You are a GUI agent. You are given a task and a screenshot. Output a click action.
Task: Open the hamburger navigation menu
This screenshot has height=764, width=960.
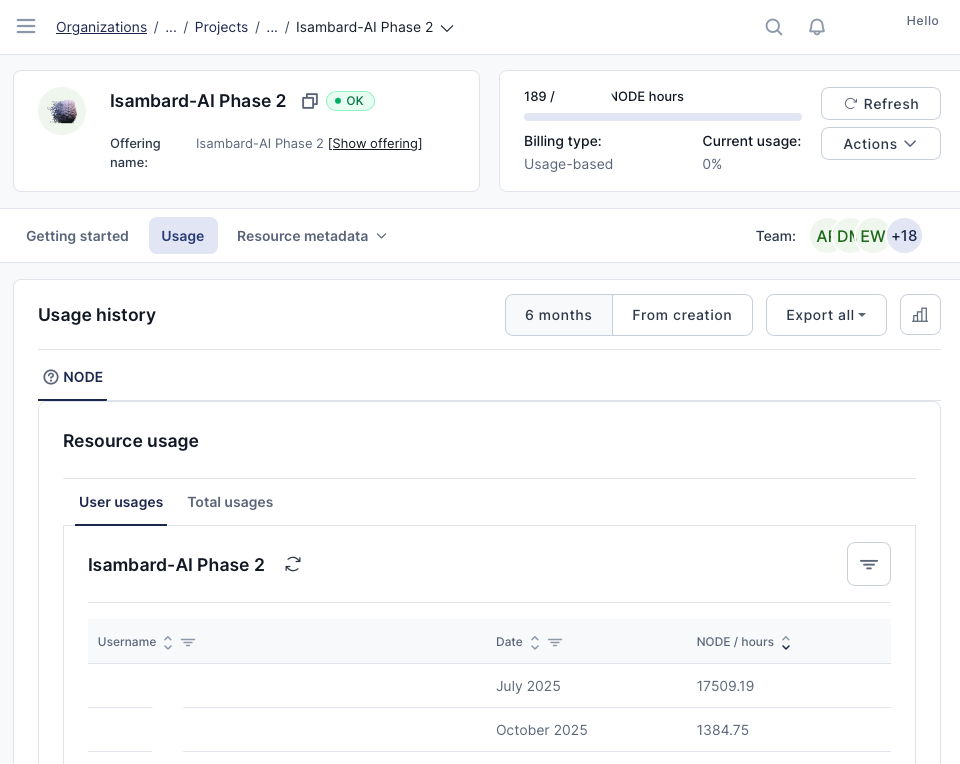click(26, 27)
